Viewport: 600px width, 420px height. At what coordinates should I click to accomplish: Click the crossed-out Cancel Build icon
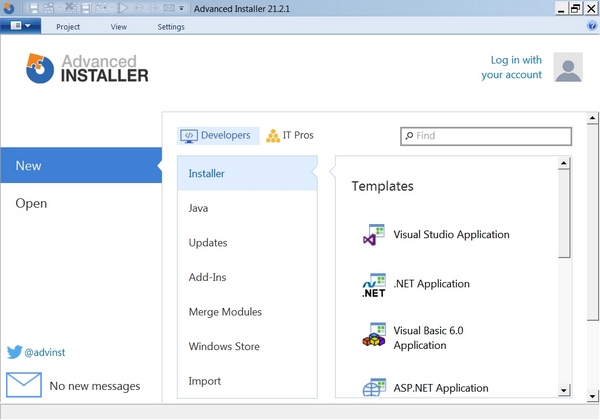click(71, 8)
